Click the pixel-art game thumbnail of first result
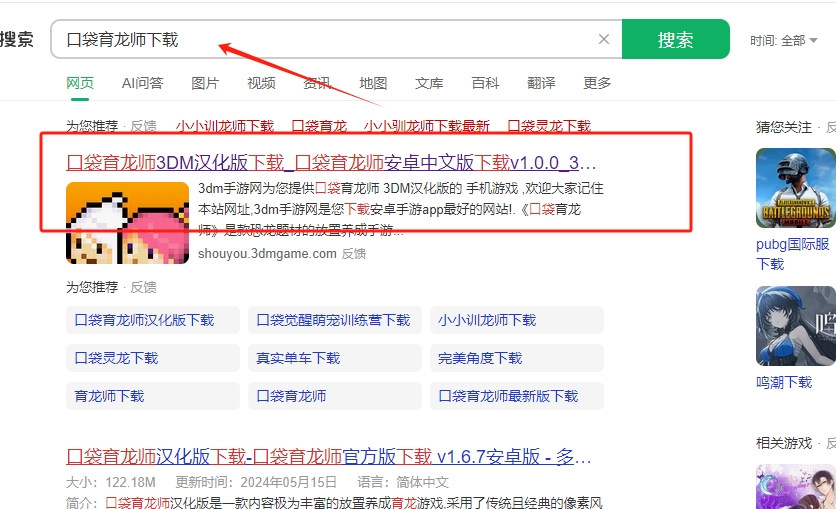Screen dimensions: 836x509 [127, 223]
